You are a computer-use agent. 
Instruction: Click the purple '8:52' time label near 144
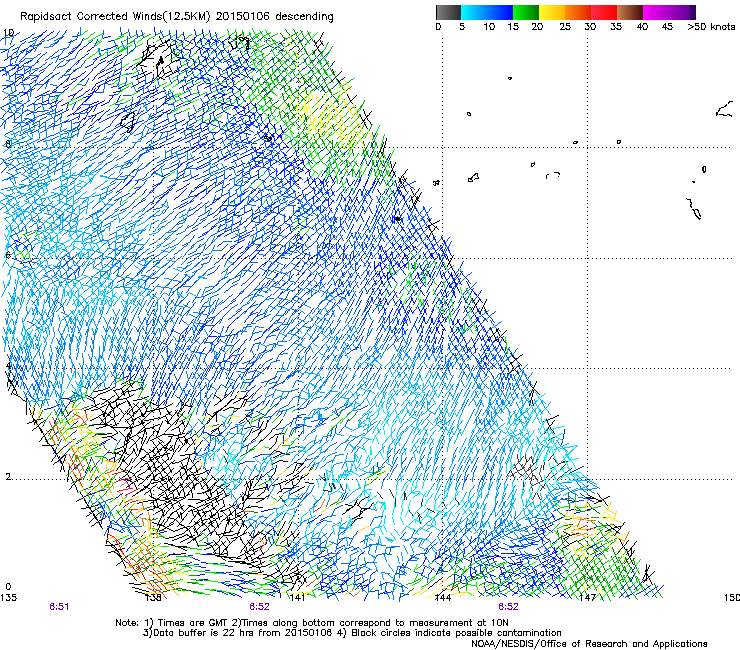click(508, 607)
